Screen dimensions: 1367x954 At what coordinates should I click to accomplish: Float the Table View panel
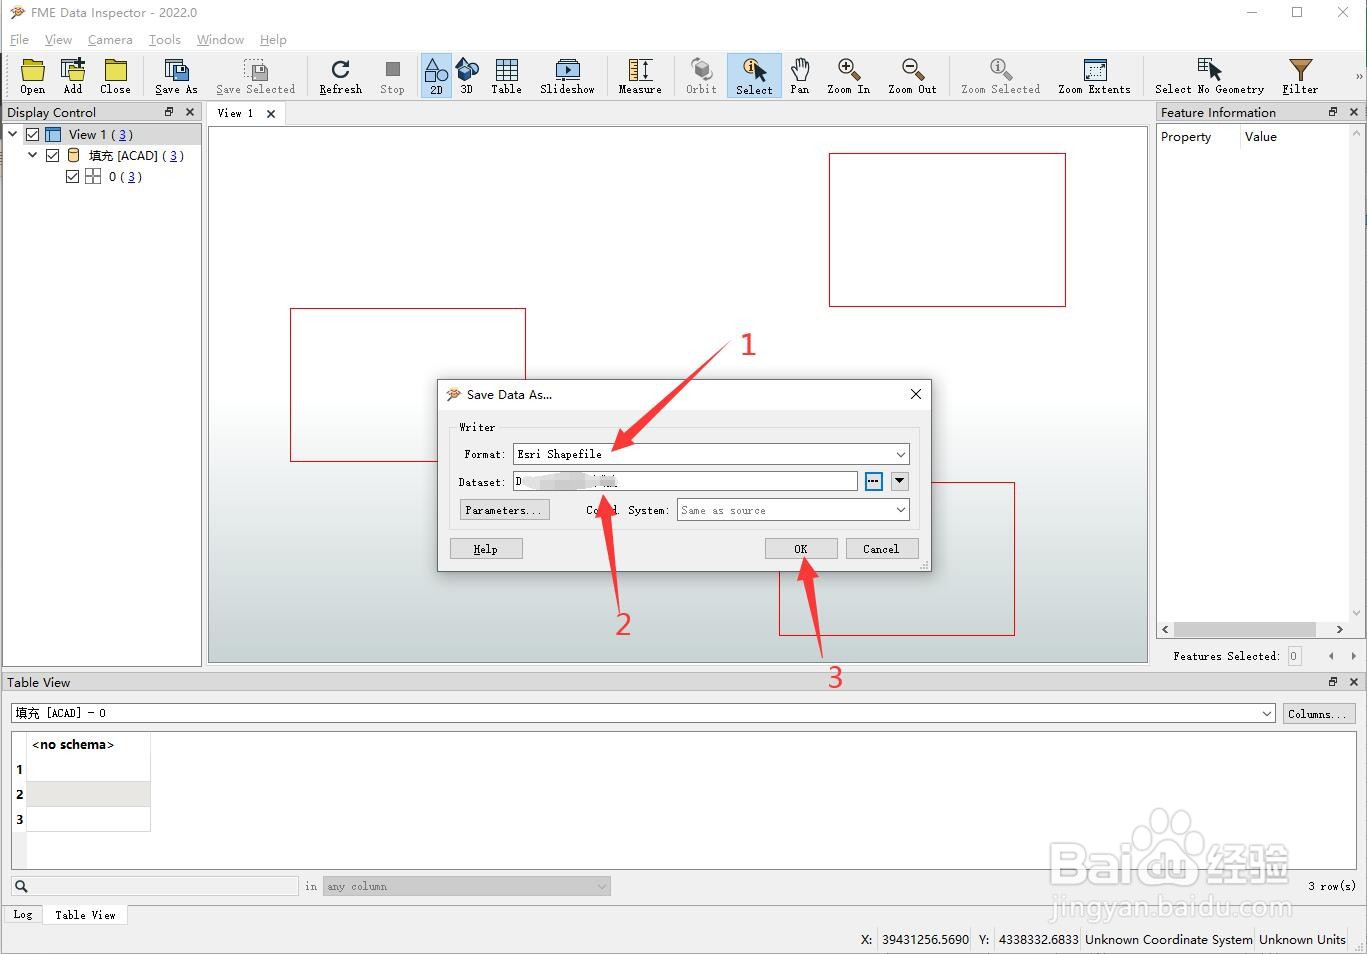point(1333,682)
